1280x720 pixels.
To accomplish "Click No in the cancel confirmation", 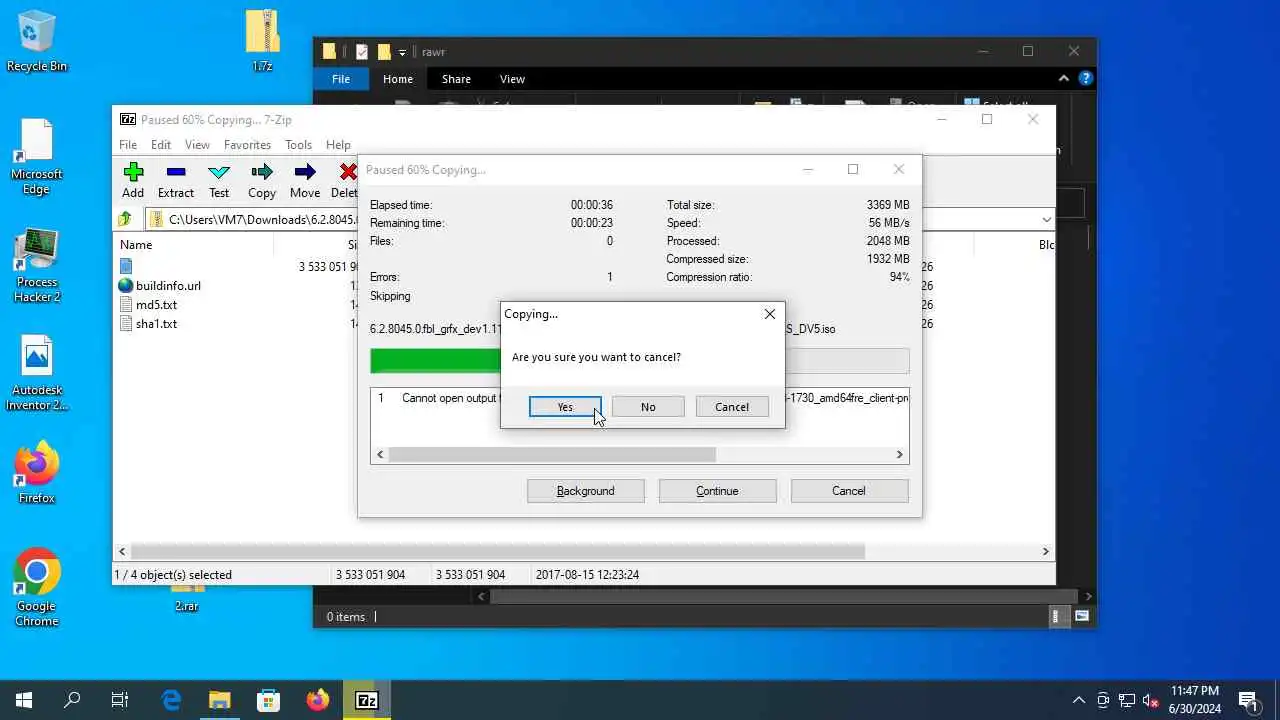I will [x=648, y=407].
